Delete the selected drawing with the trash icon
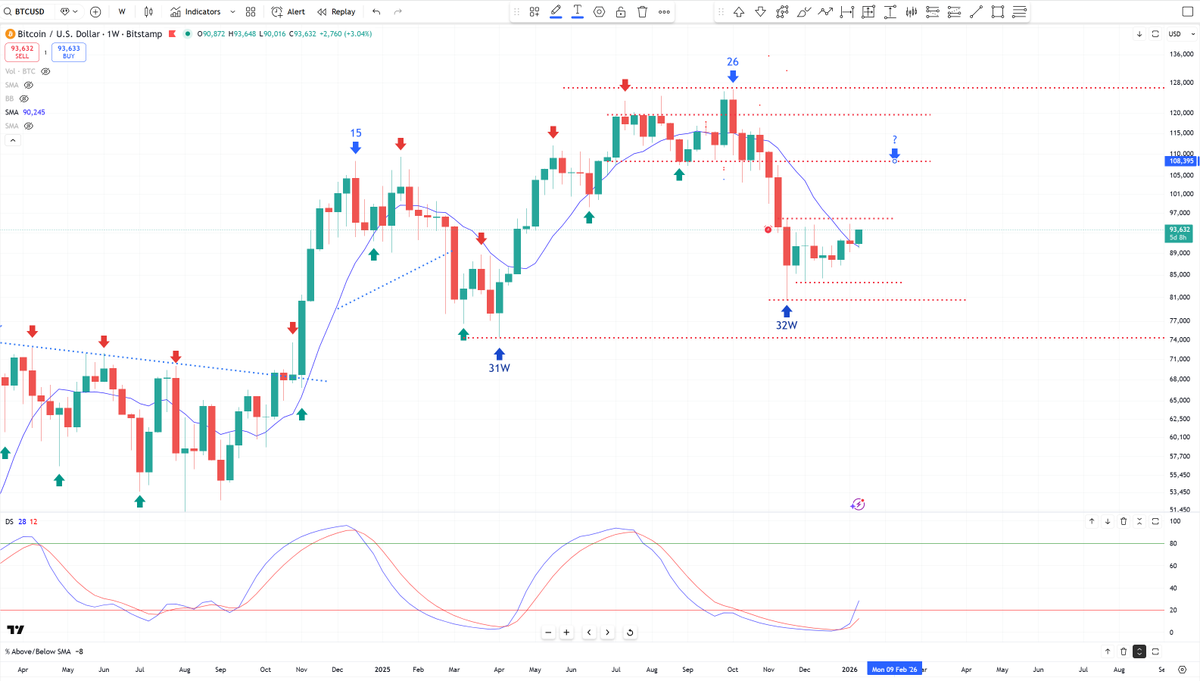The width and height of the screenshot is (1200, 681). (x=642, y=12)
